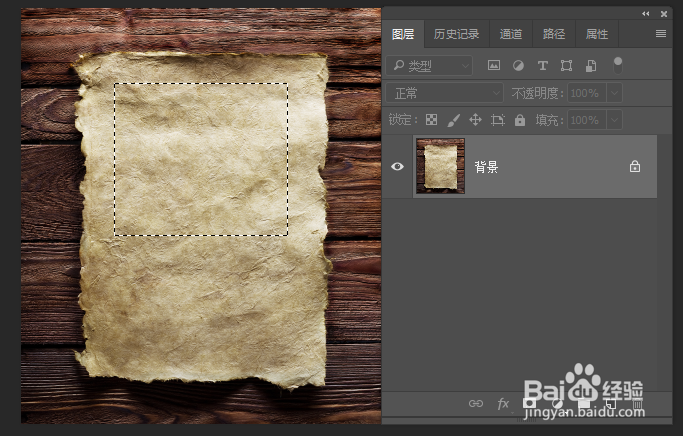
Task: Lock image pixels with brush icon
Action: [x=453, y=120]
